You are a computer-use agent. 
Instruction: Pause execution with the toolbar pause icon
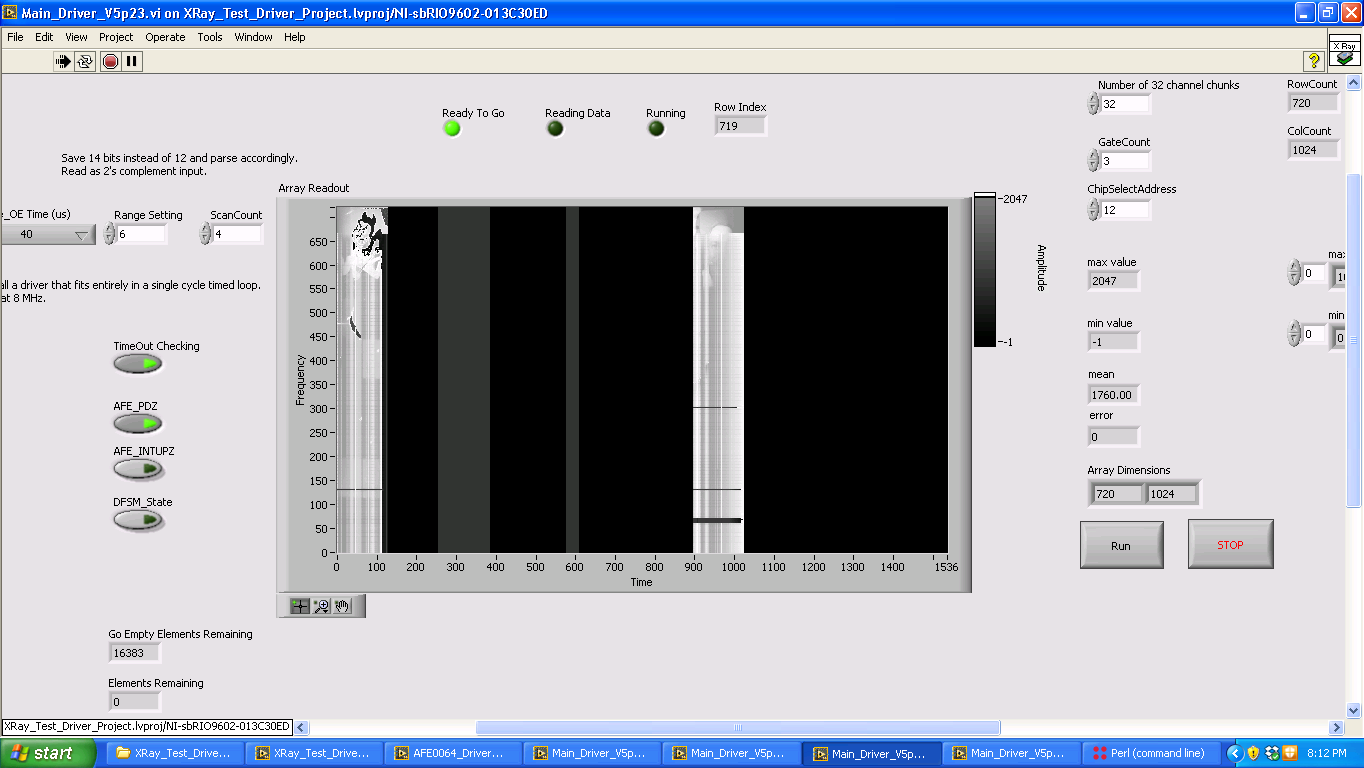132,61
